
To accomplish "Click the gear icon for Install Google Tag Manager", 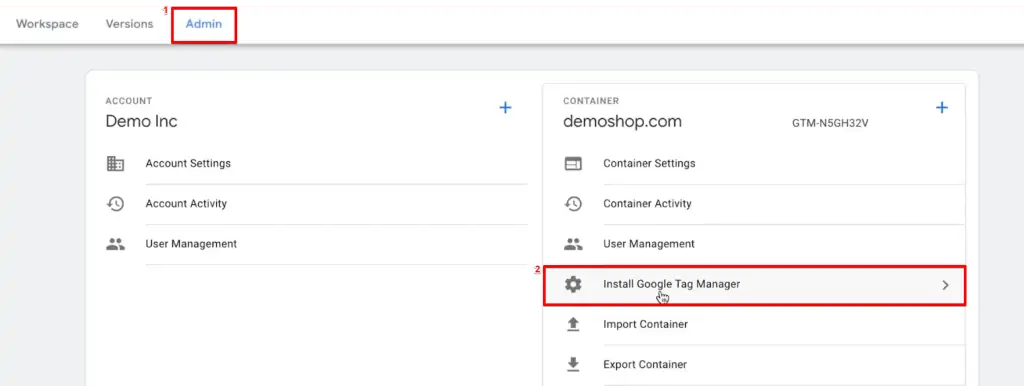I will click(573, 285).
